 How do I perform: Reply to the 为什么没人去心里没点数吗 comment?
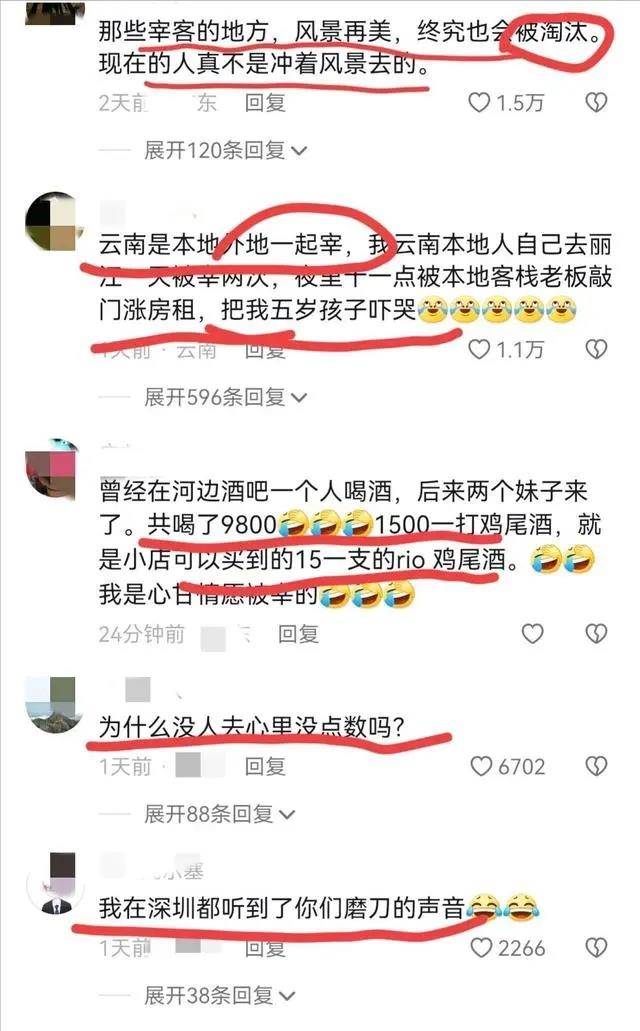[x=265, y=766]
